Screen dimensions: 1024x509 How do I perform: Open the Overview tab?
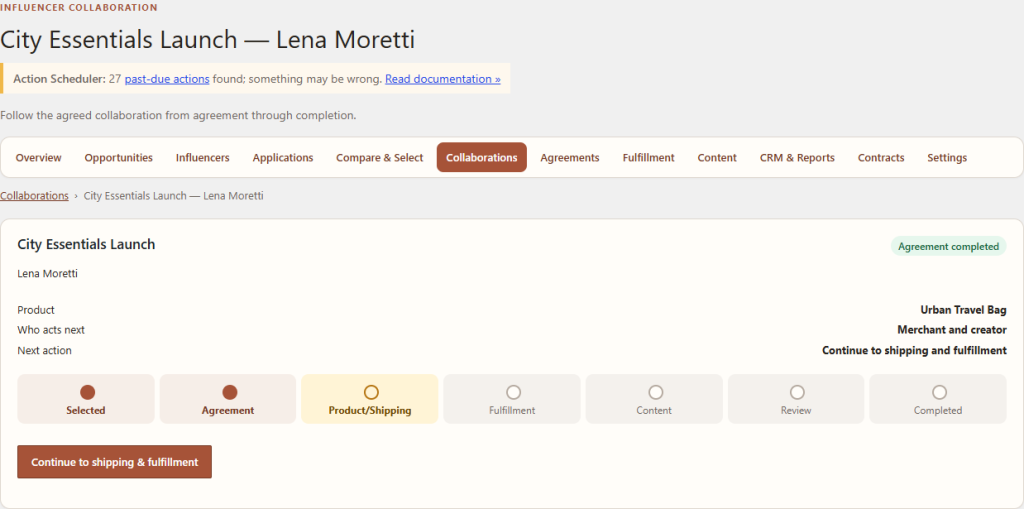point(39,157)
